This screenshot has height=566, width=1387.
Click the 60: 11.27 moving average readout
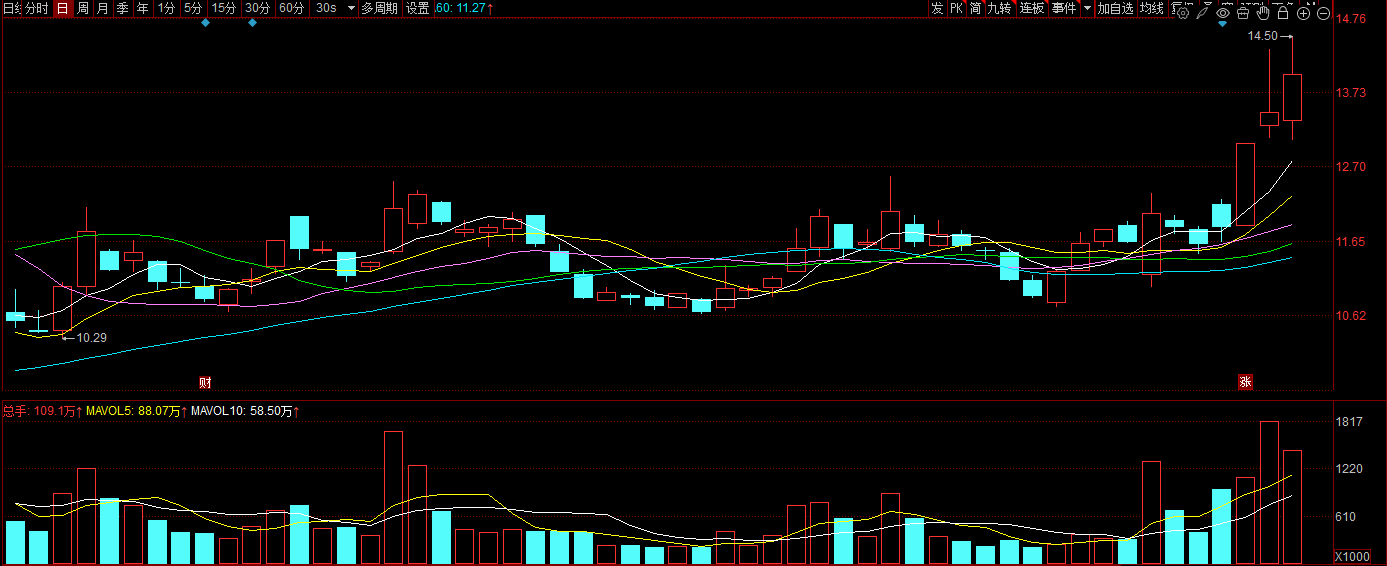point(464,8)
